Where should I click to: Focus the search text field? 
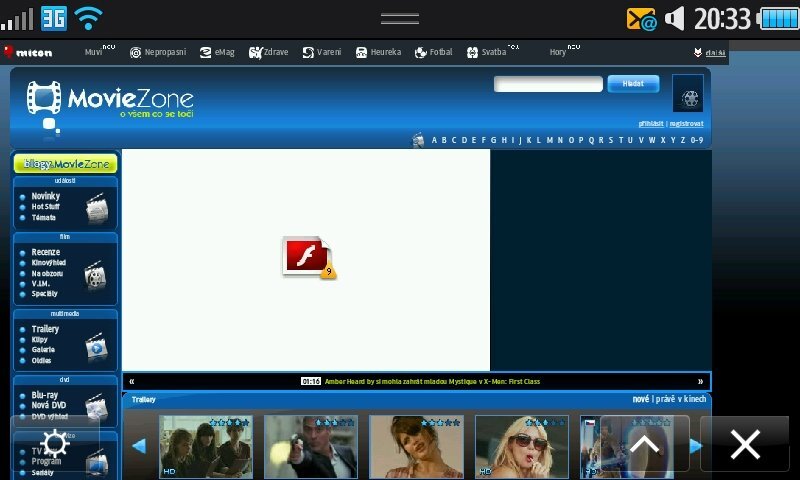click(548, 84)
